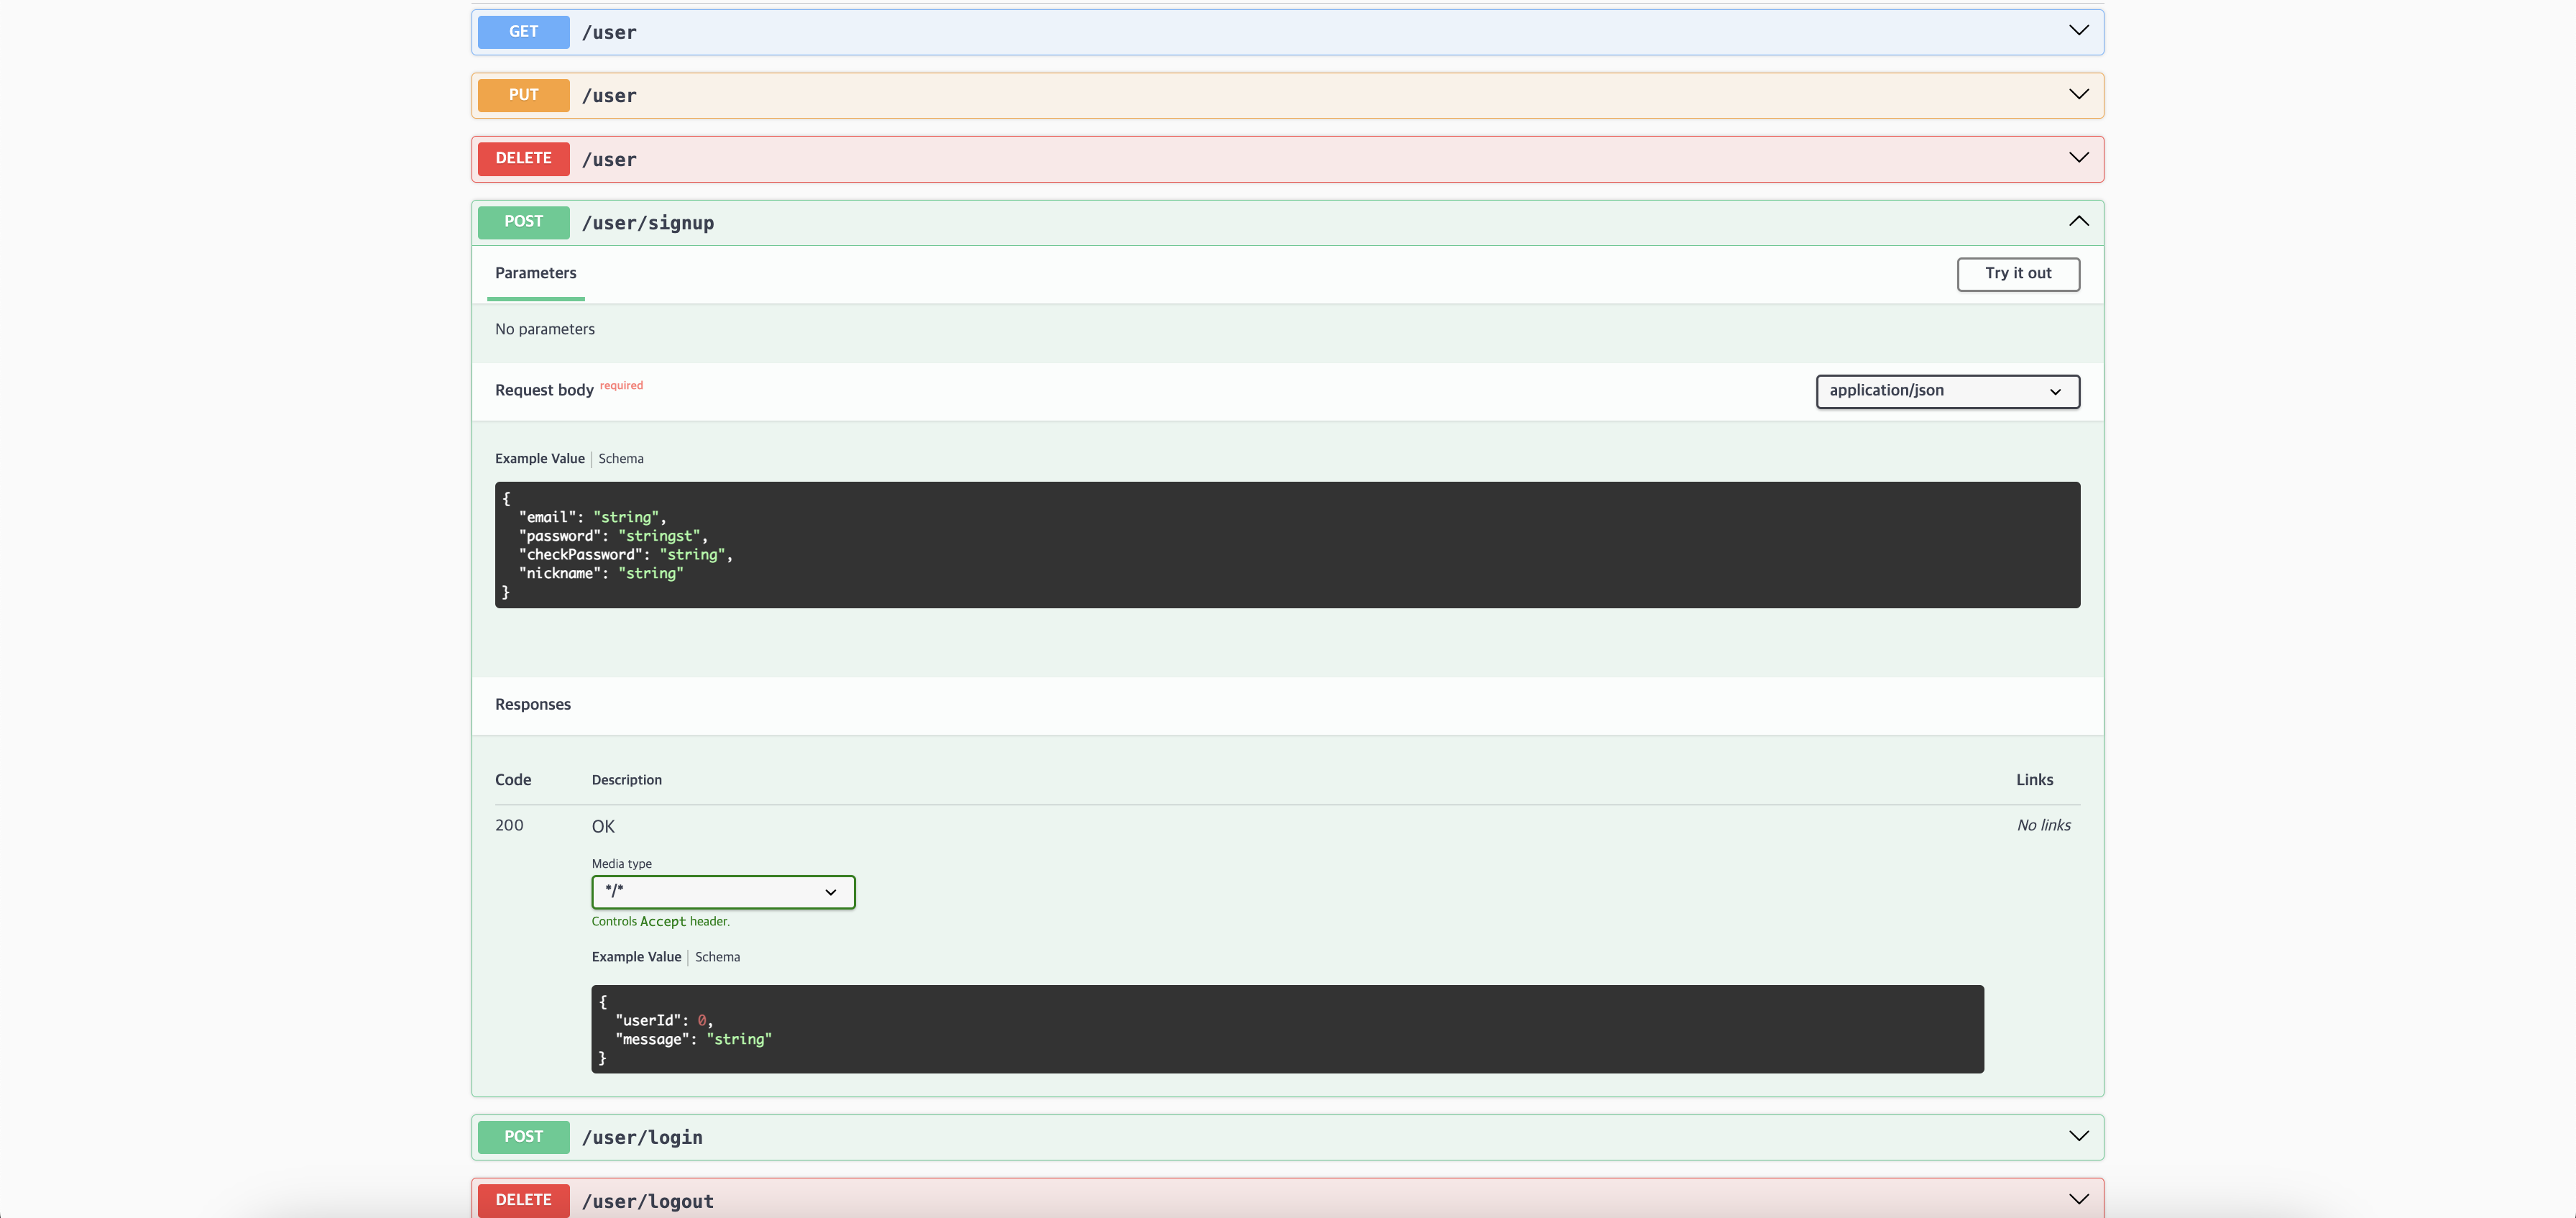Switch to request body Schema tab
The width and height of the screenshot is (2576, 1218).
coord(620,459)
